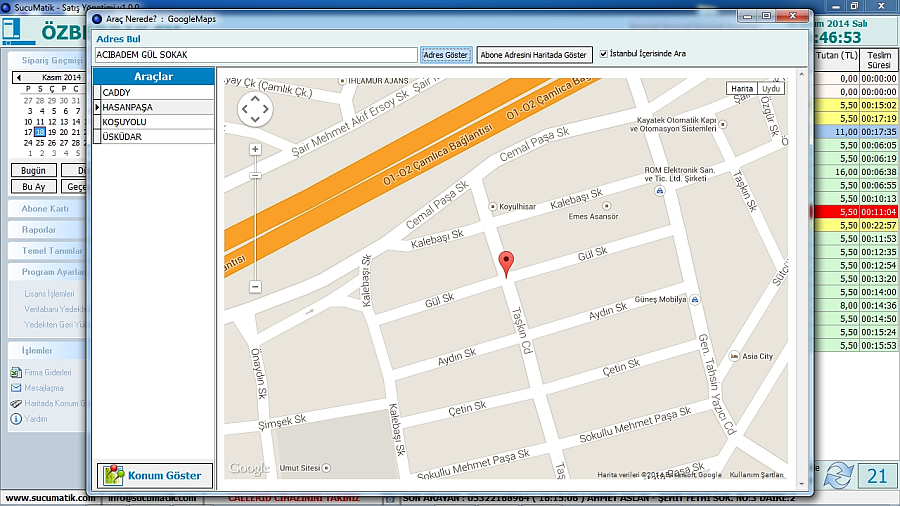
Task: Click the Koyulhisar place marker
Action: [x=492, y=206]
